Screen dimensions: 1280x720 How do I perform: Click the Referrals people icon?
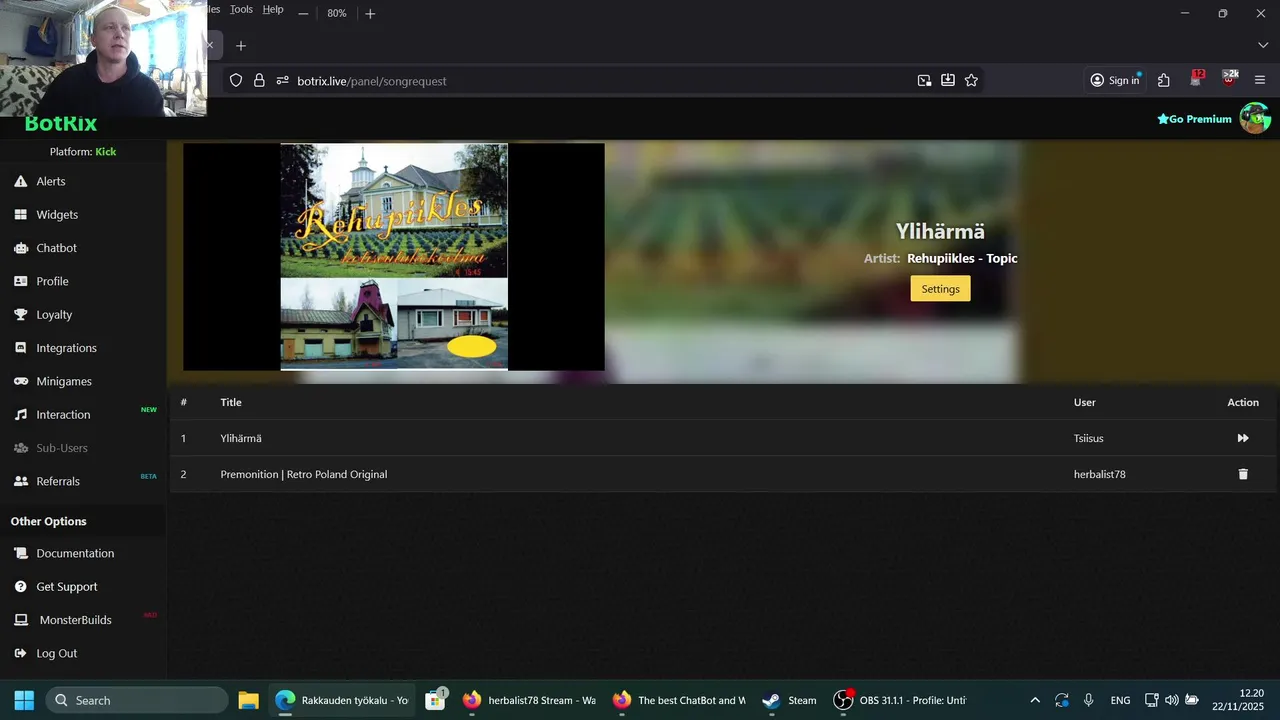click(x=20, y=481)
